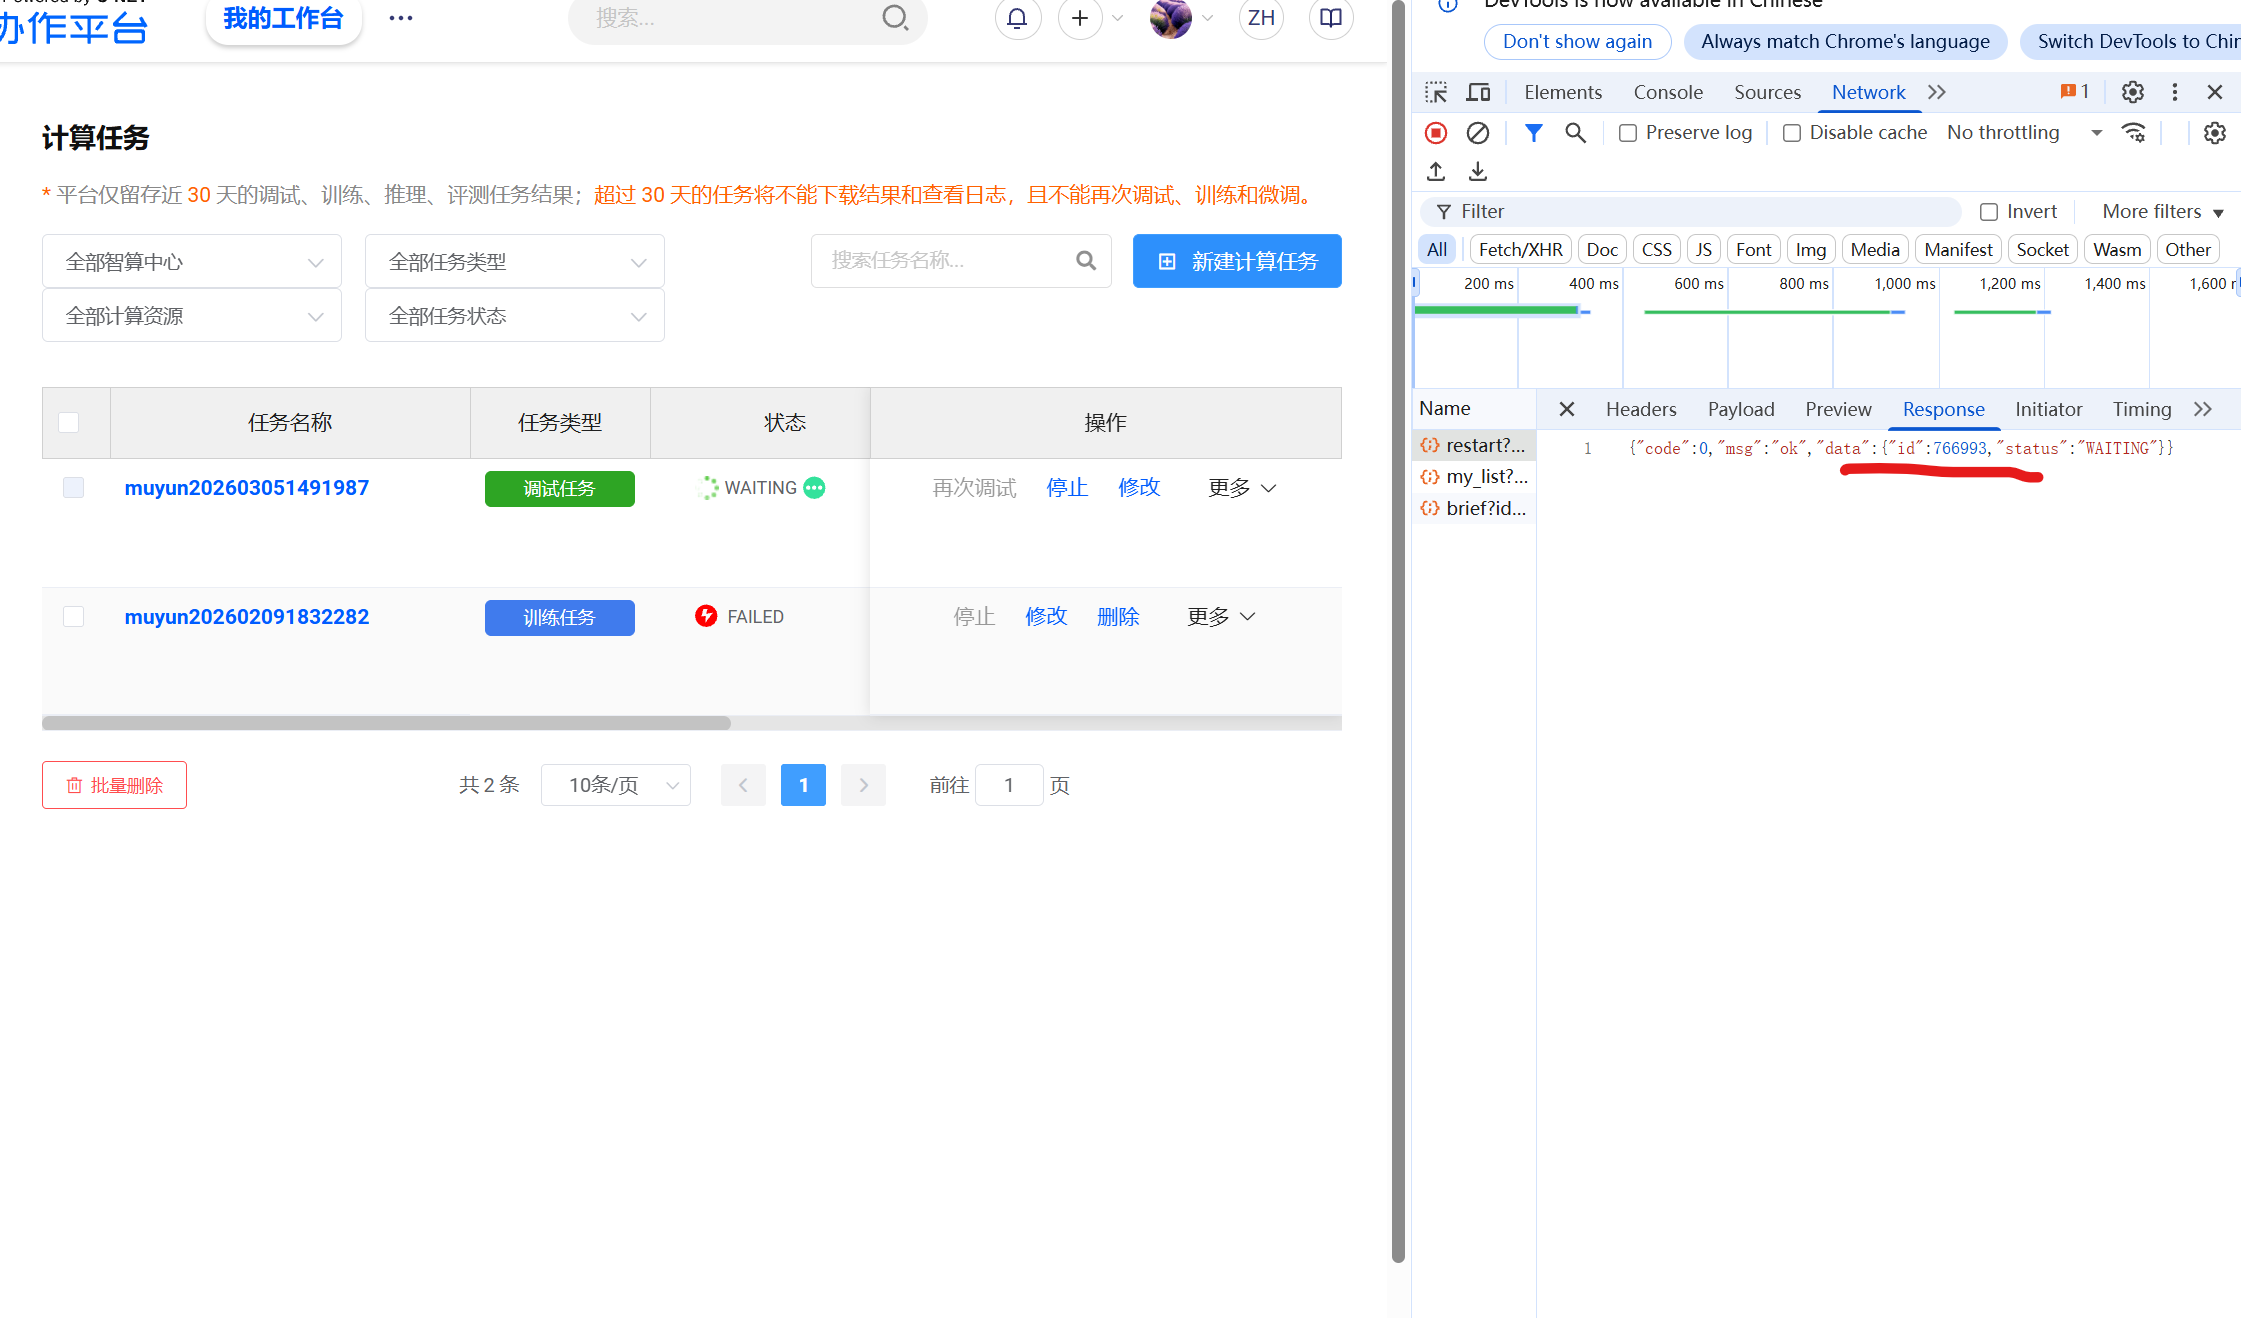The height and width of the screenshot is (1318, 2241).
Task: Open the 全部任务类型 dropdown
Action: coord(514,262)
